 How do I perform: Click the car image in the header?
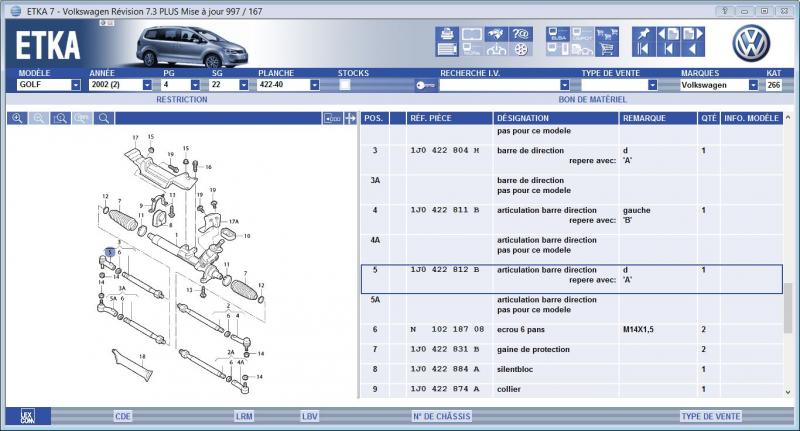coord(192,47)
